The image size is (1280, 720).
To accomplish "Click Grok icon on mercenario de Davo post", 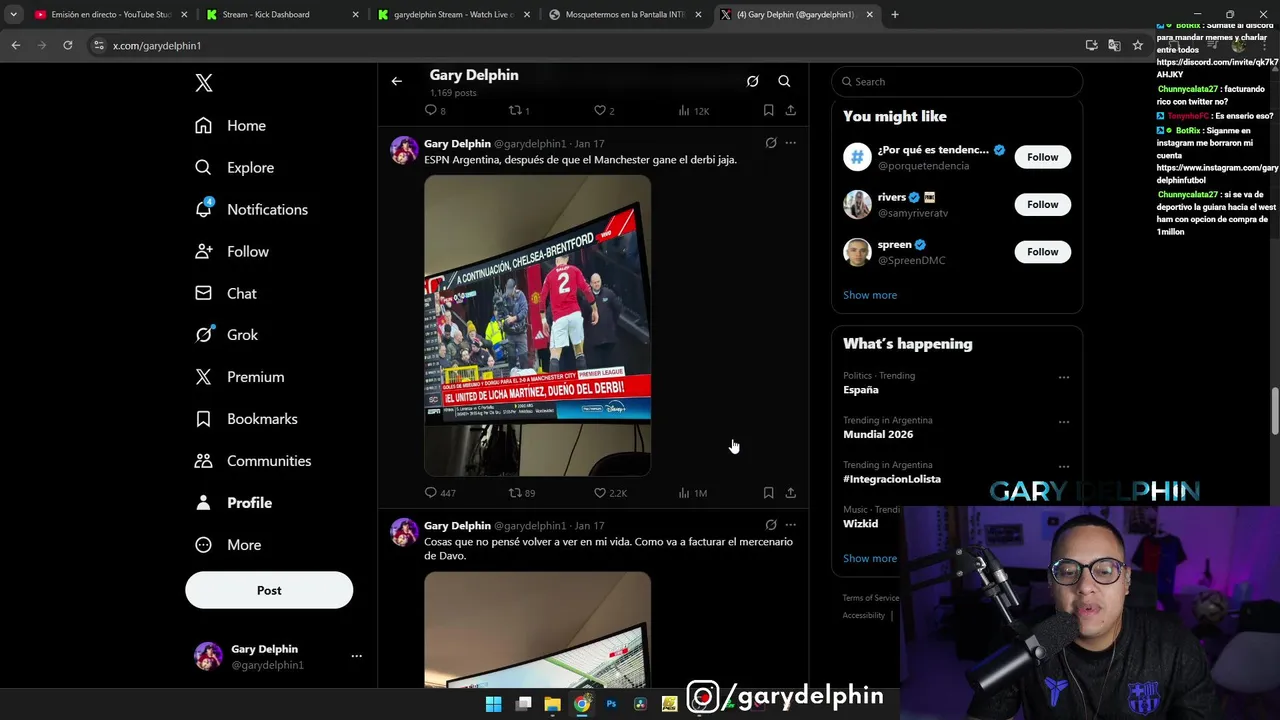I will [771, 525].
